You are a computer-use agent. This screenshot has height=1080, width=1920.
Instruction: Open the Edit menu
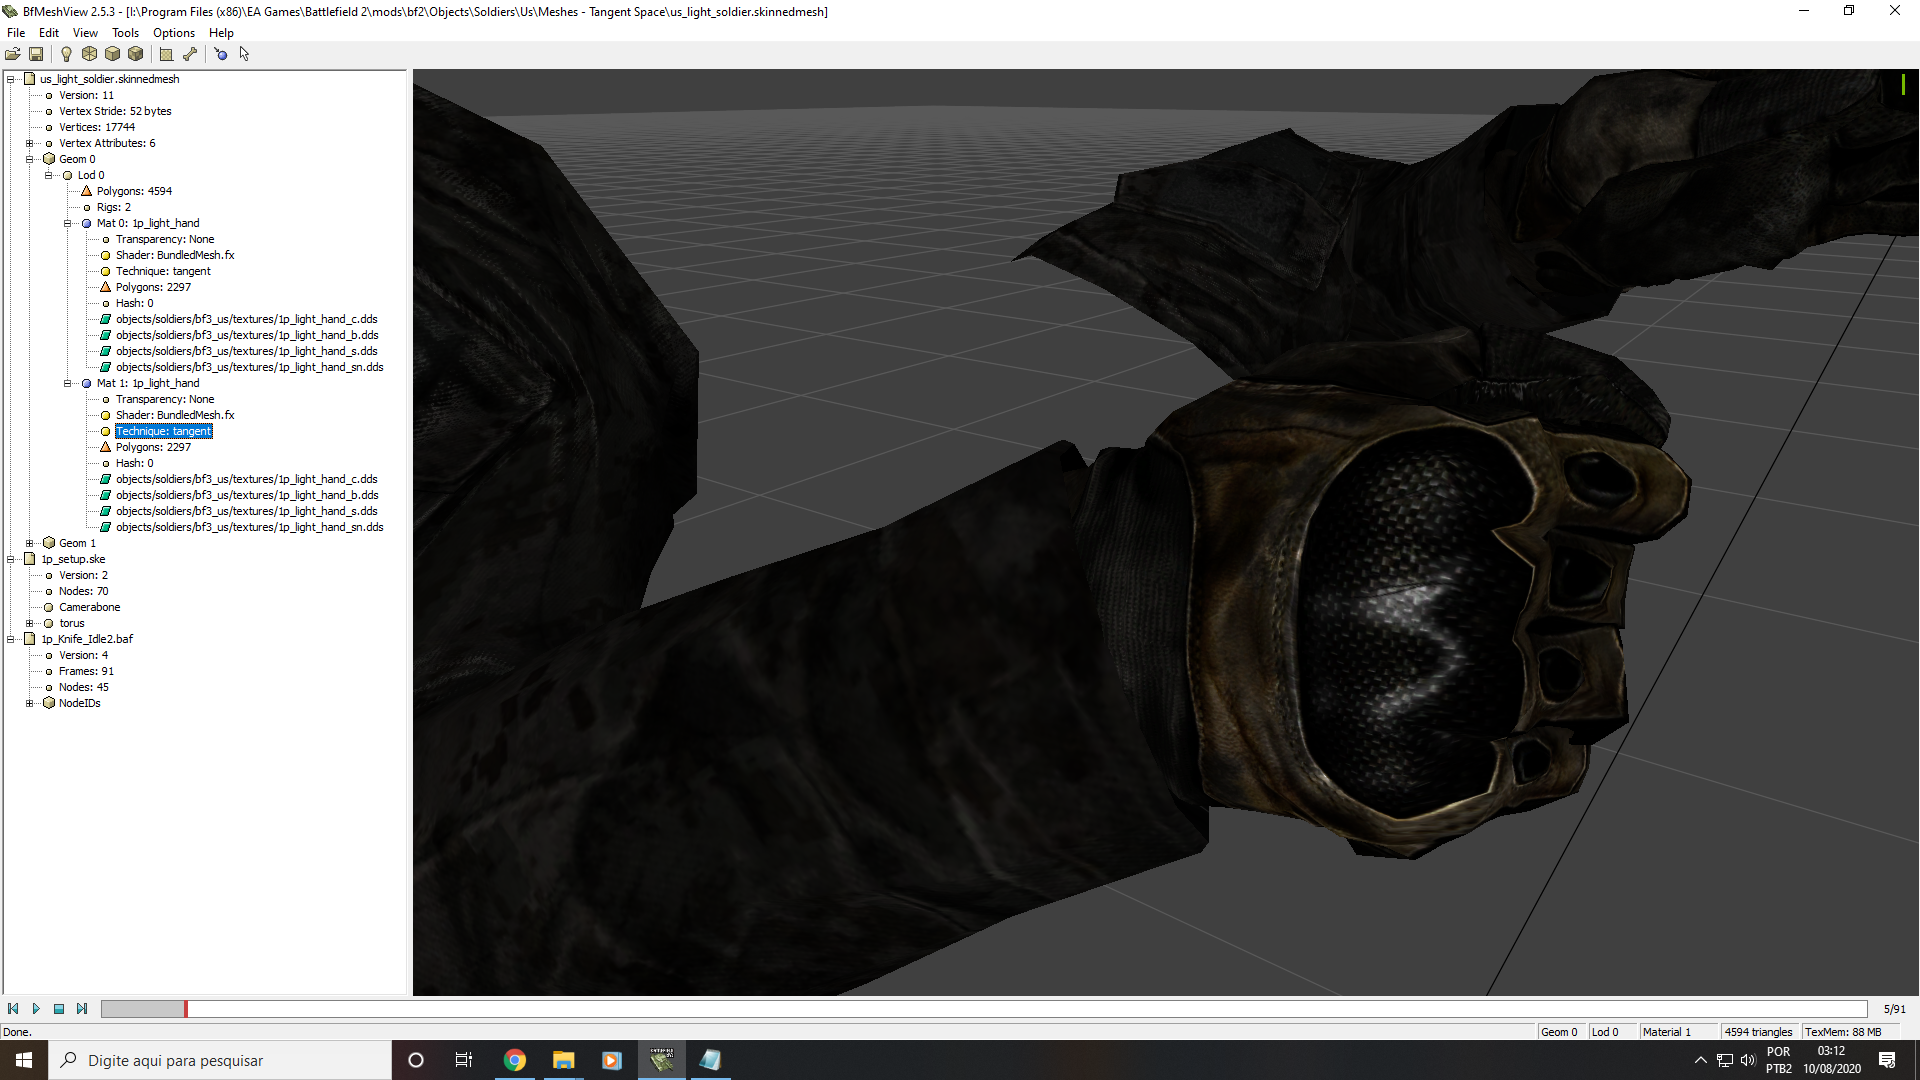coord(49,33)
